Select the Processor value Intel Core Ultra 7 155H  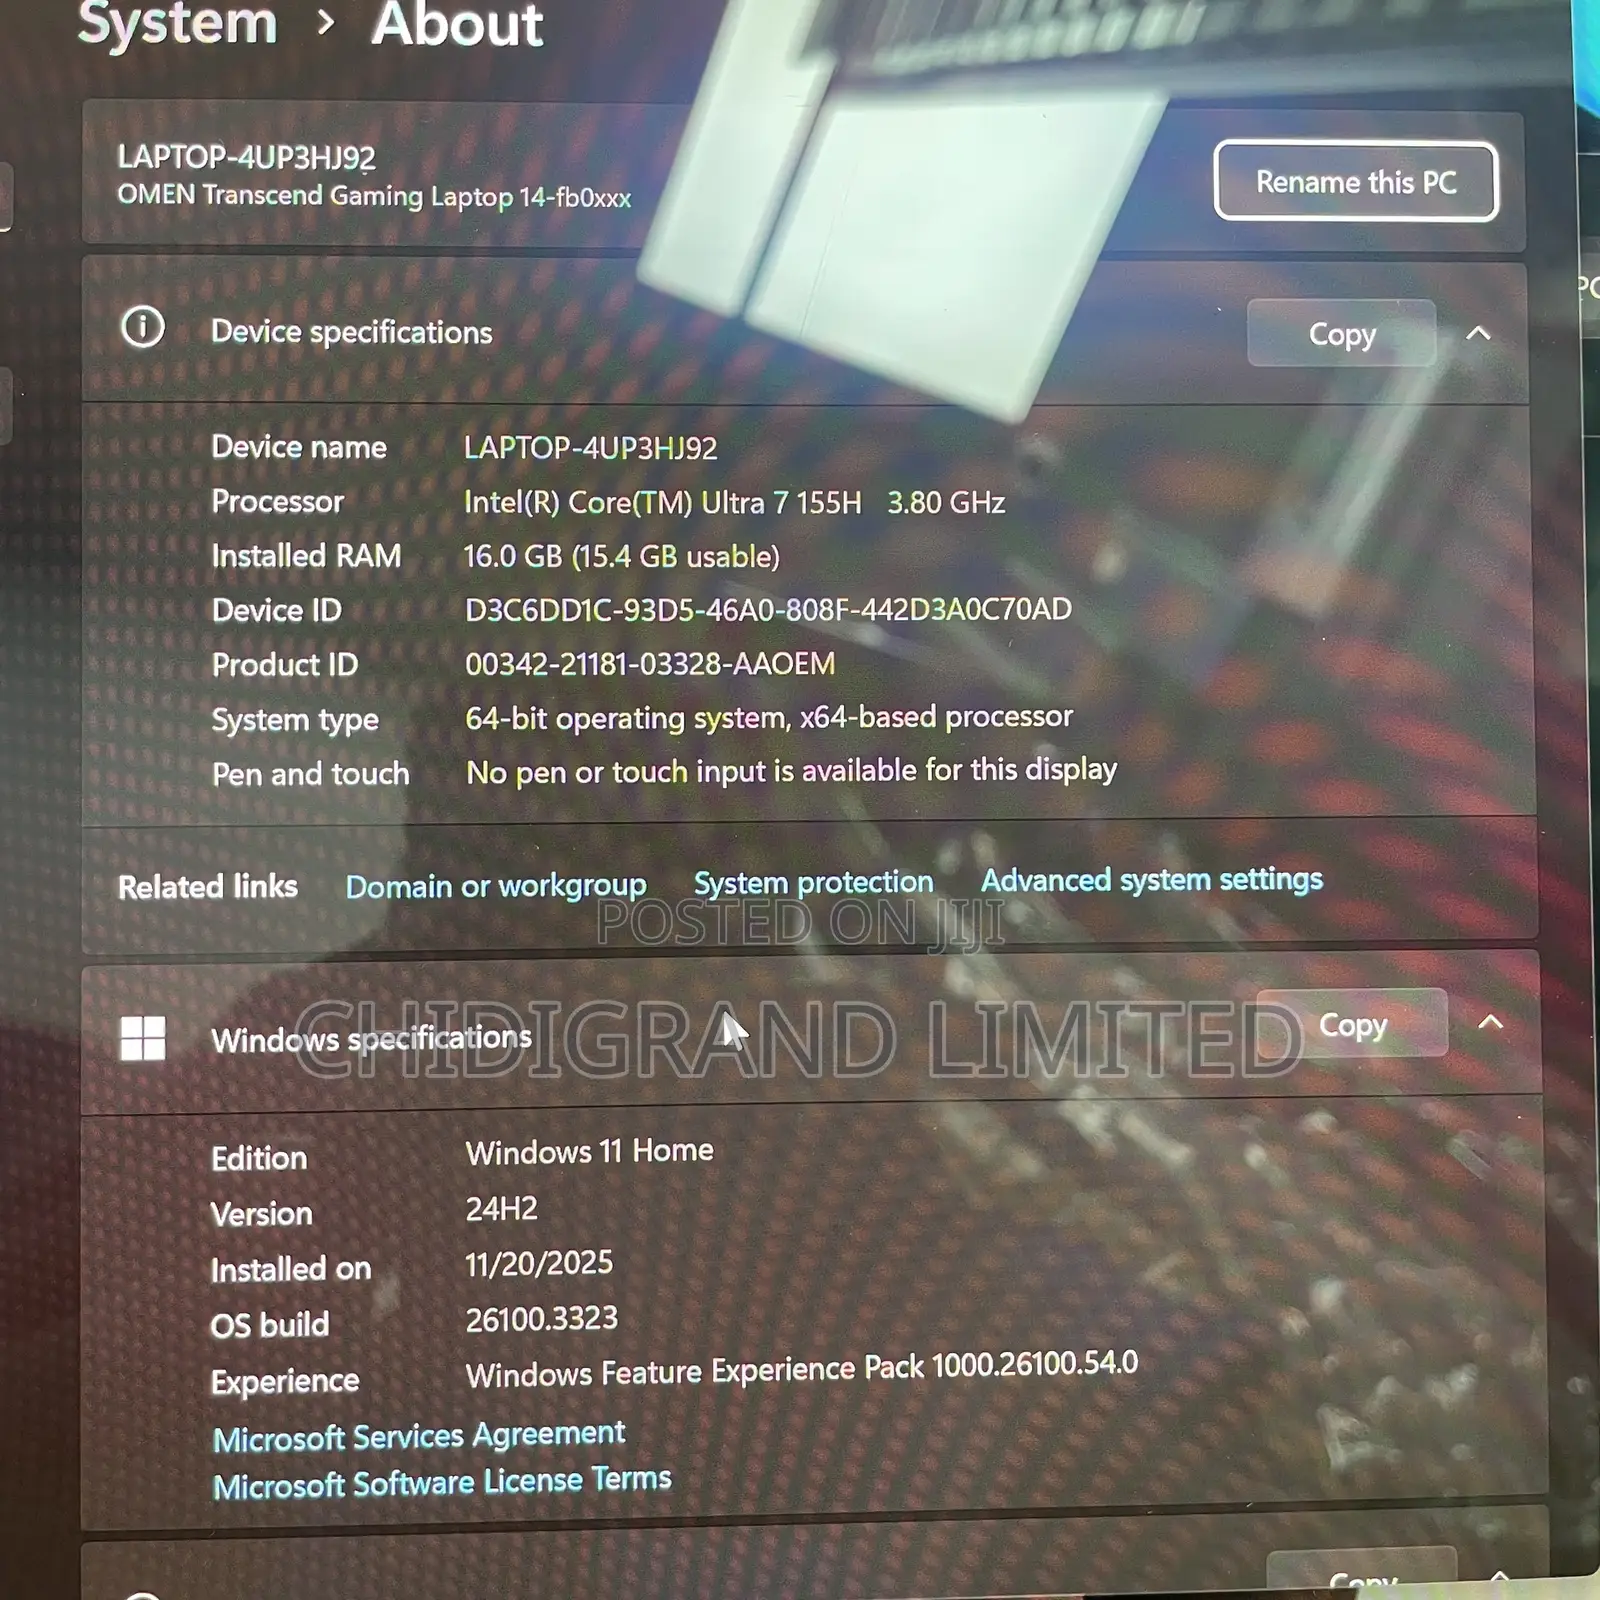734,502
